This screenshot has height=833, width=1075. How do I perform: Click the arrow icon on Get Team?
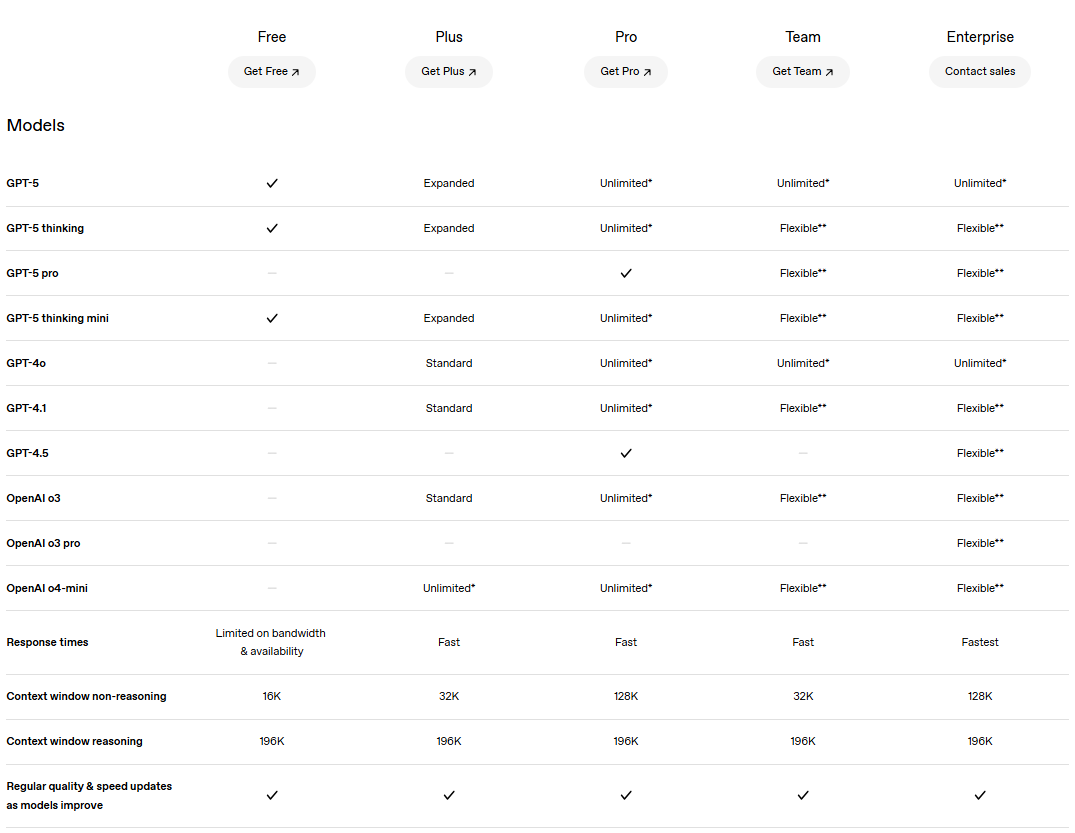(x=829, y=72)
